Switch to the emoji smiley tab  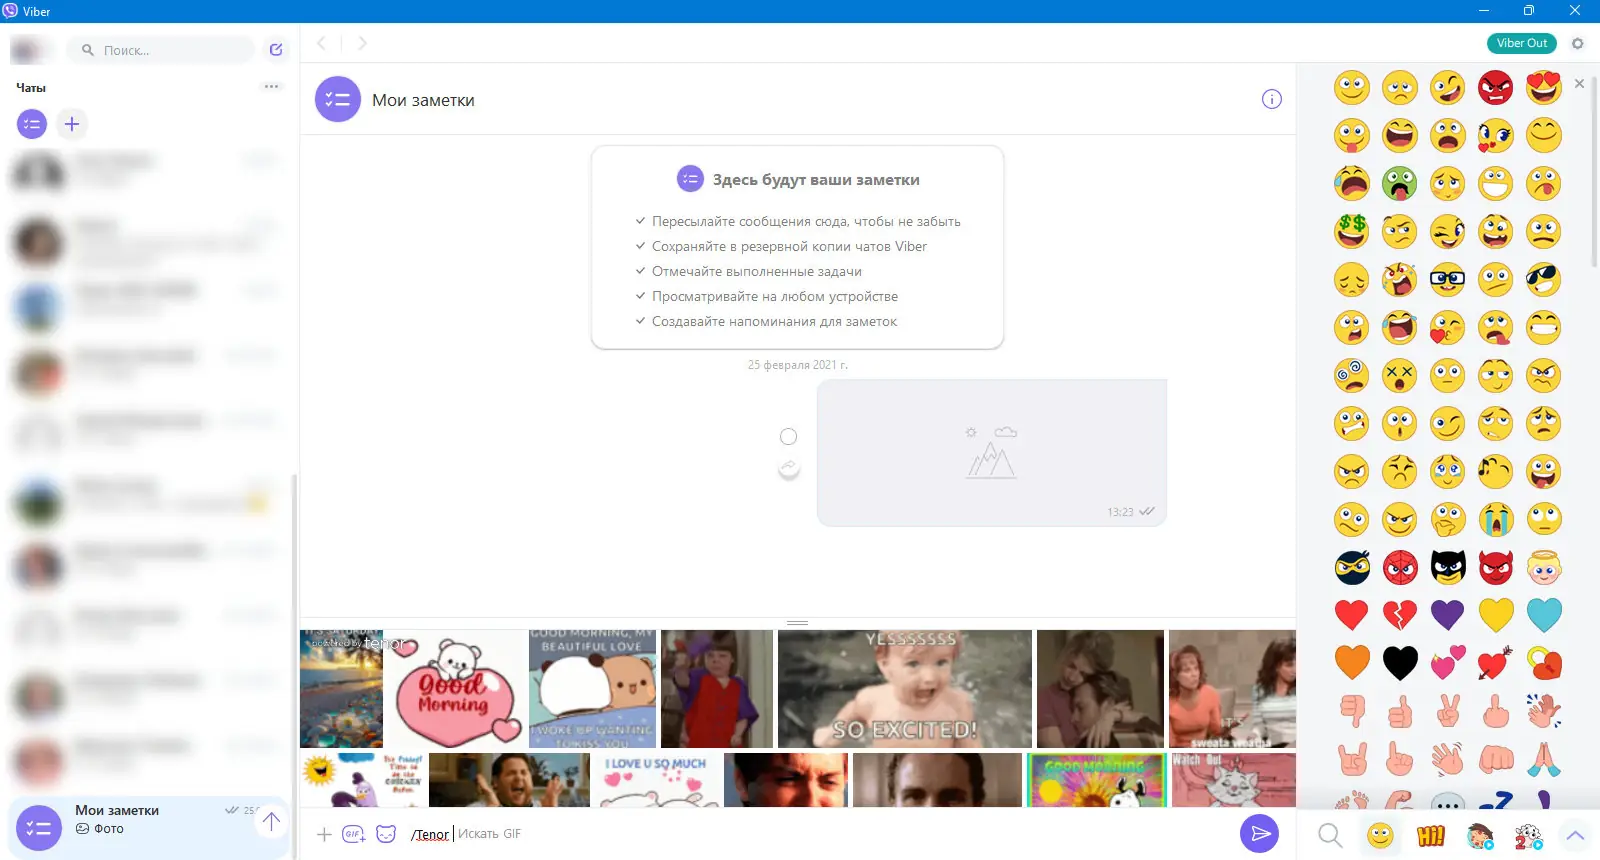1380,835
